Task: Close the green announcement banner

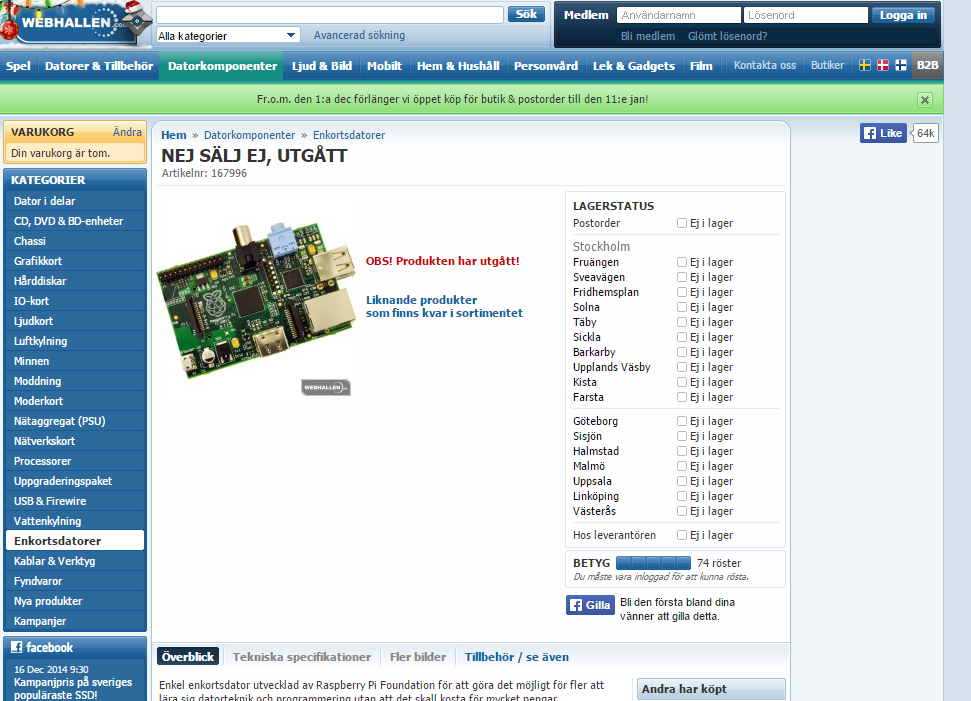Action: (925, 100)
